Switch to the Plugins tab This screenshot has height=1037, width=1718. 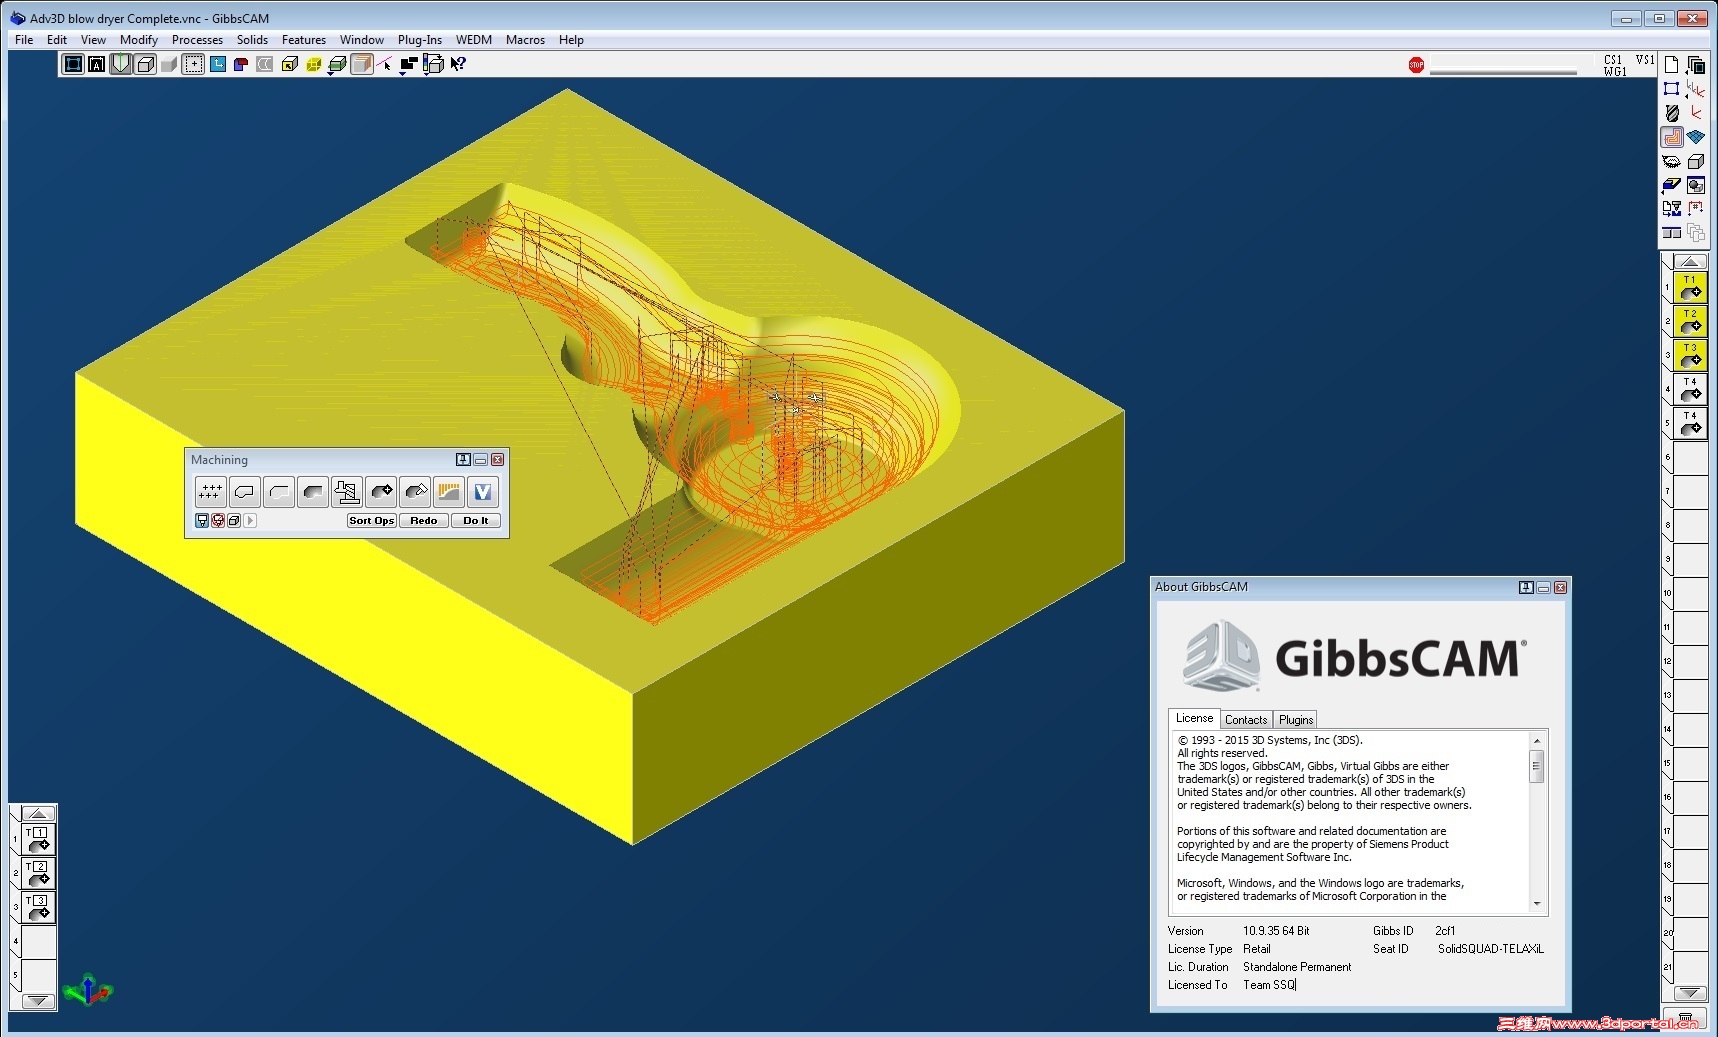(x=1296, y=720)
